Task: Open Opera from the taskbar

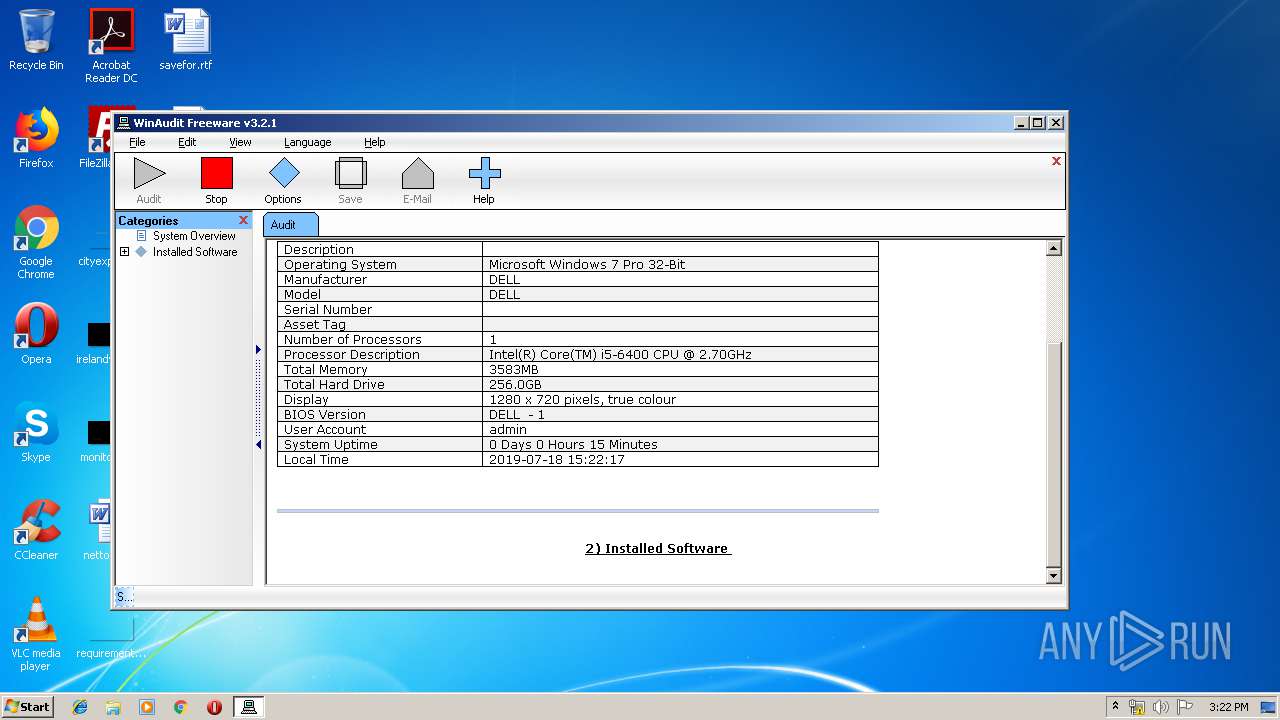Action: tap(214, 707)
